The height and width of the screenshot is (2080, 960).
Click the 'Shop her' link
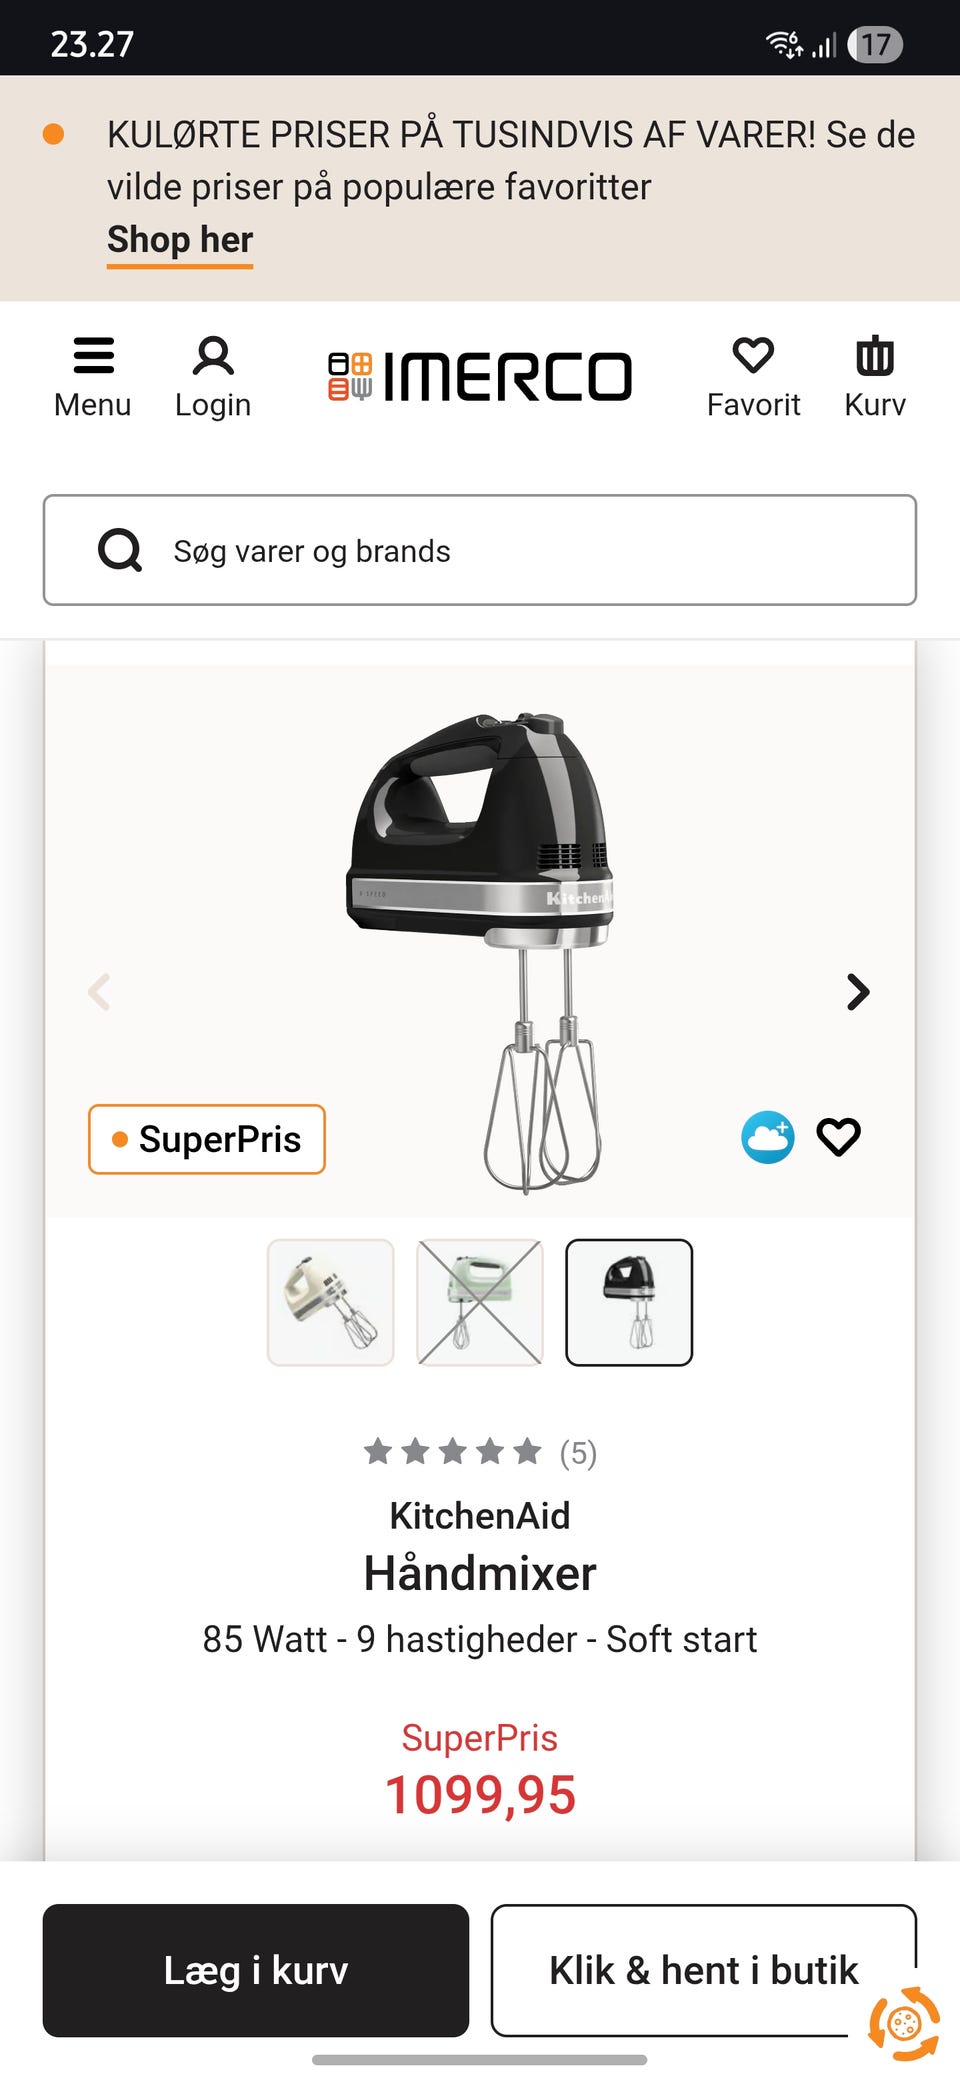(x=180, y=240)
